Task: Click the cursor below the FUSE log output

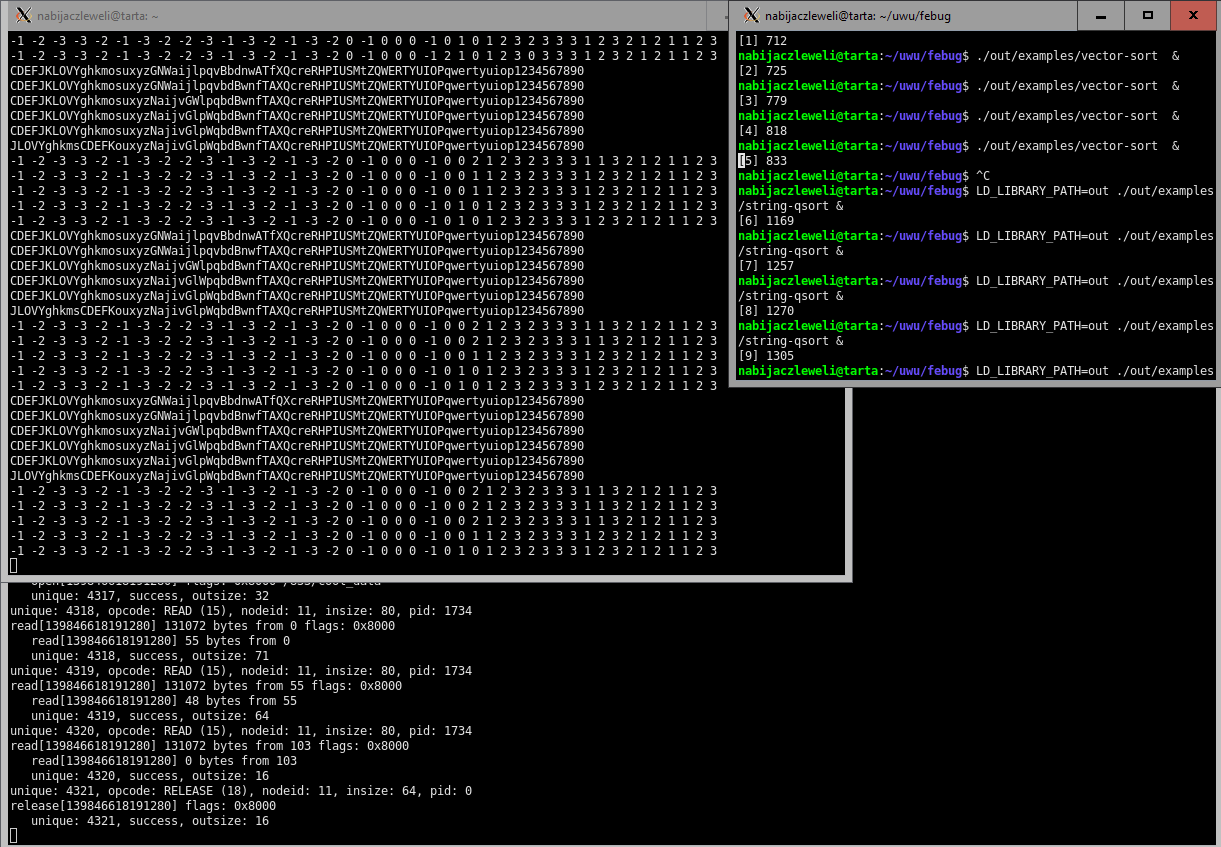Action: click(x=13, y=836)
